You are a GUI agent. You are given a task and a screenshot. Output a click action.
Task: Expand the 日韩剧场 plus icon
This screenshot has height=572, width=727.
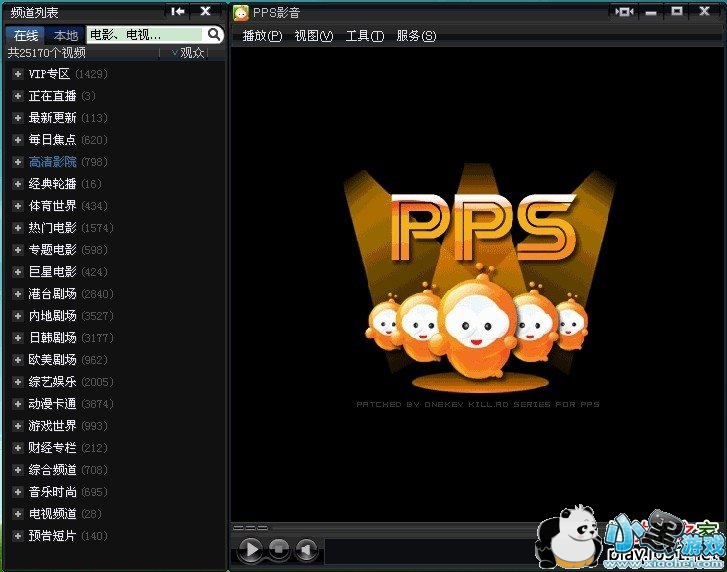[x=18, y=338]
